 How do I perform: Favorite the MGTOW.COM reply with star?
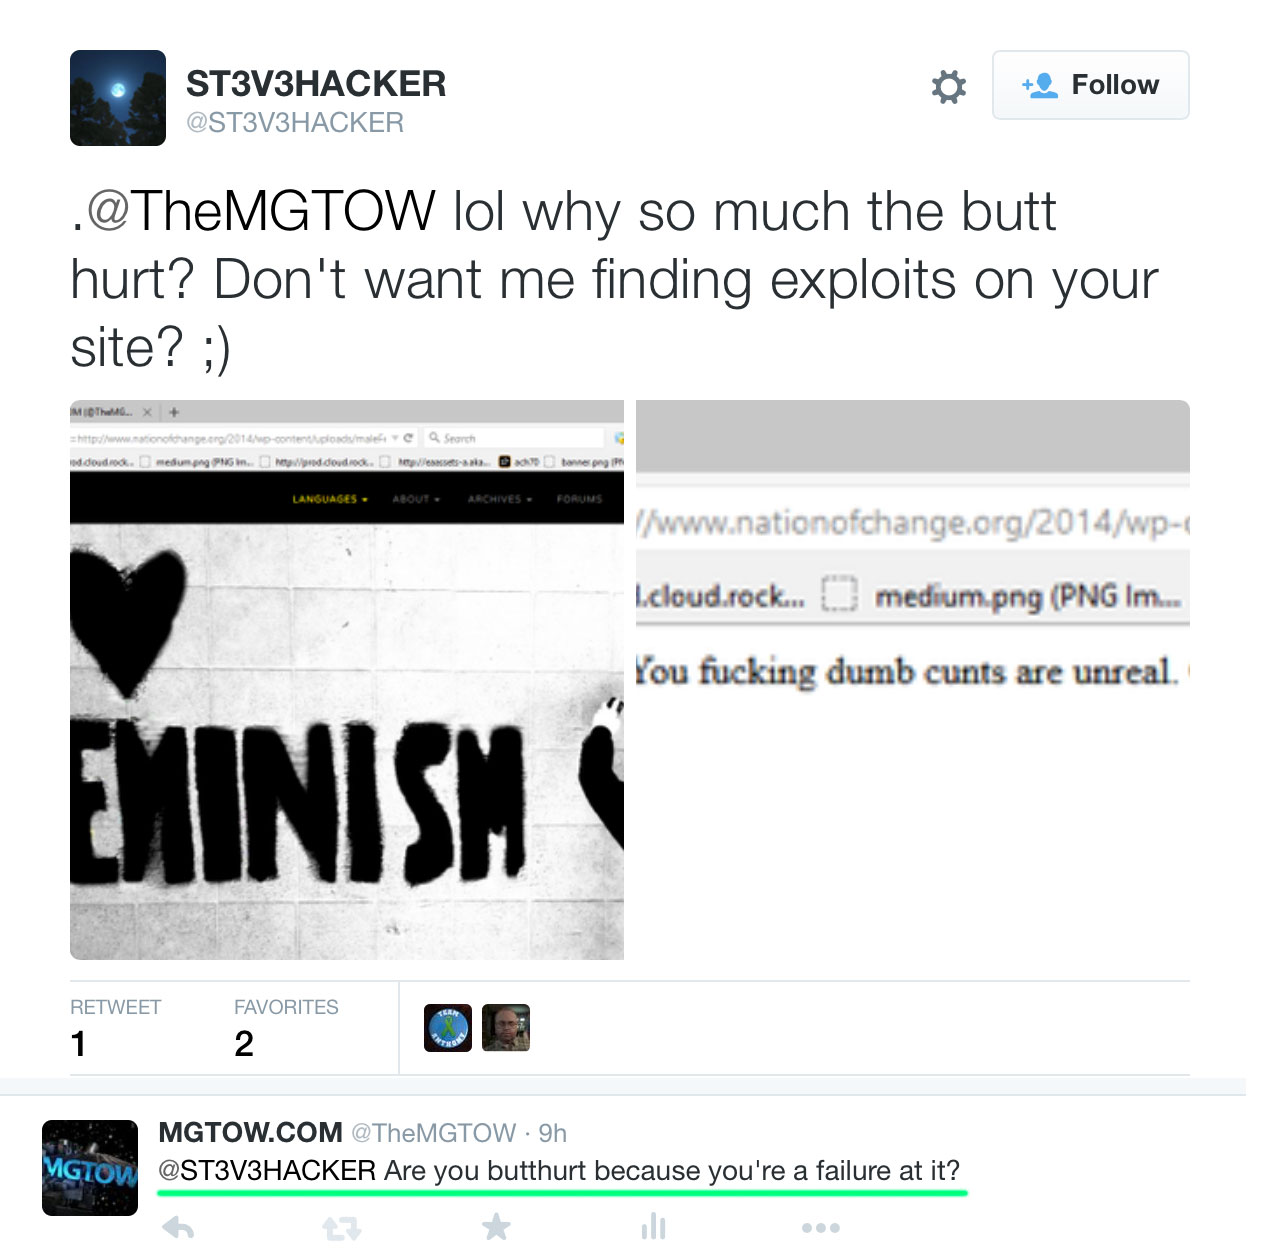coord(496,1226)
